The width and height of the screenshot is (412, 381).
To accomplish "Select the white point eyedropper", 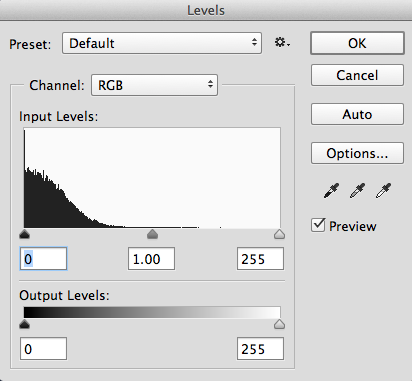I will click(383, 191).
